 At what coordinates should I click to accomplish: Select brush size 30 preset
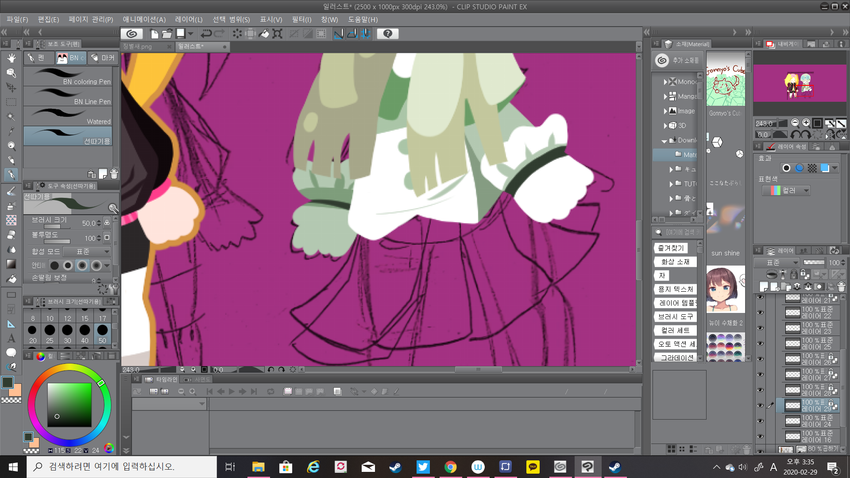pyautogui.click(x=67, y=334)
